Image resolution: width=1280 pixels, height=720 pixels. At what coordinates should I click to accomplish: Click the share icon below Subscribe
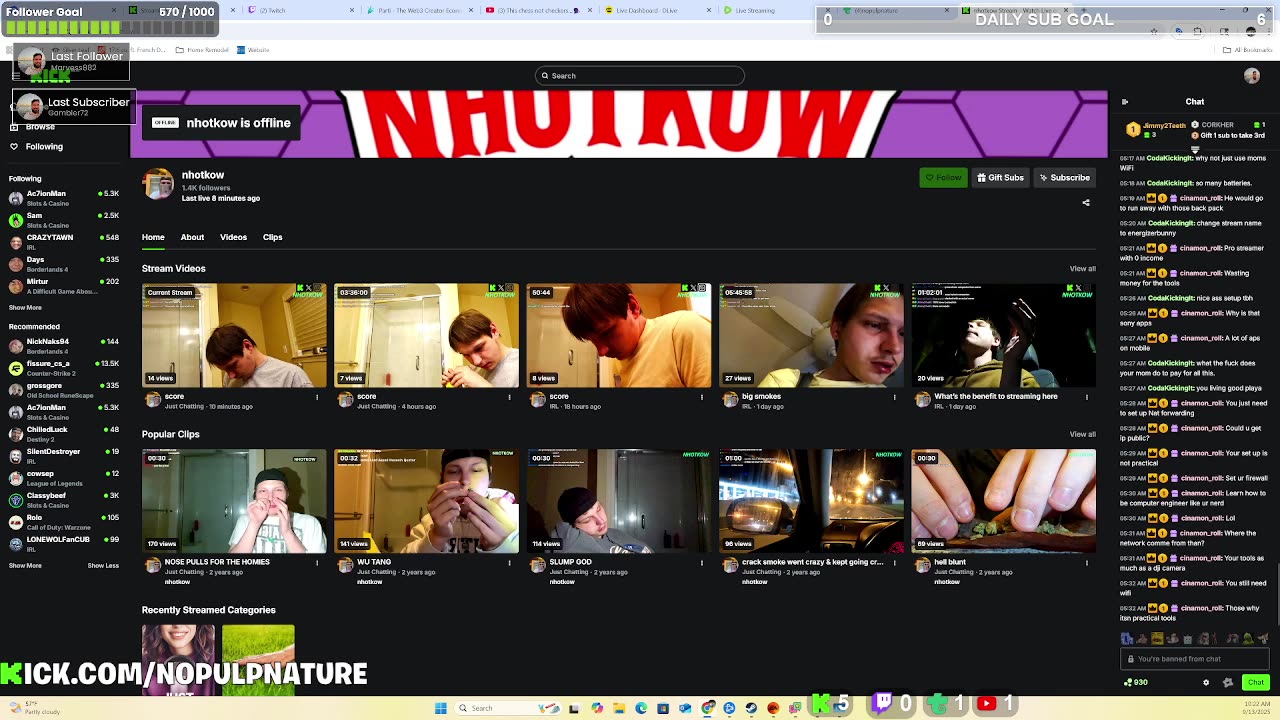click(x=1086, y=202)
